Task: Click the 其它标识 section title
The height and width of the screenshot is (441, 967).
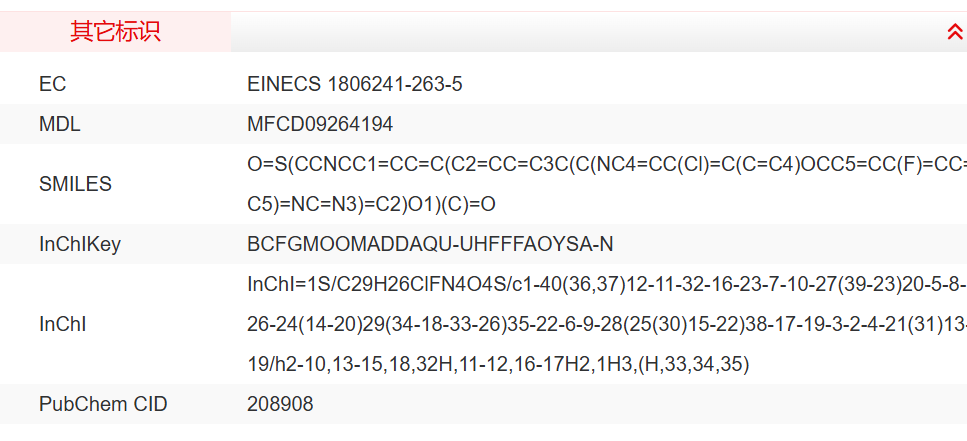Action: (115, 32)
